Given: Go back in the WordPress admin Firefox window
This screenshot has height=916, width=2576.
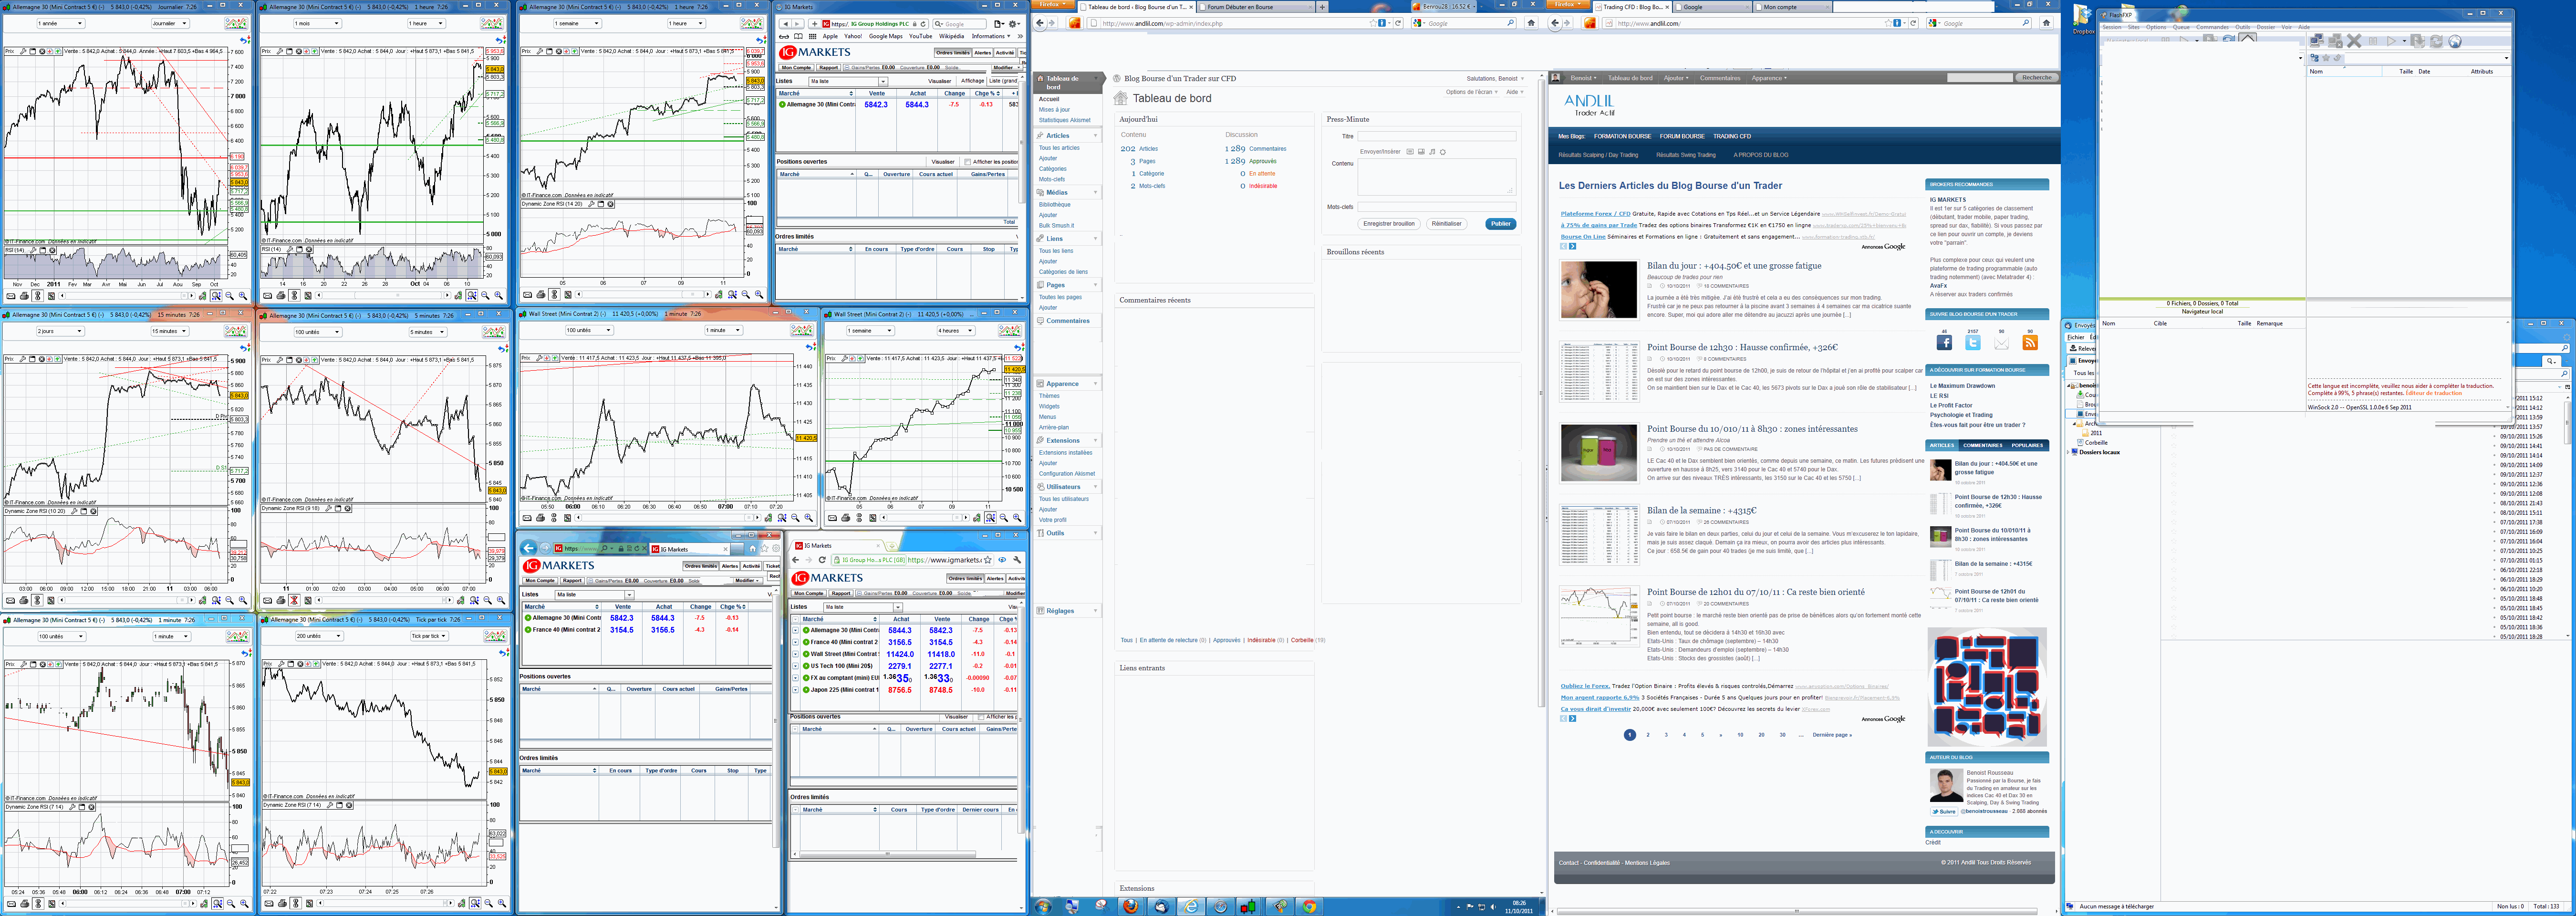Looking at the screenshot, I should pyautogui.click(x=1040, y=23).
